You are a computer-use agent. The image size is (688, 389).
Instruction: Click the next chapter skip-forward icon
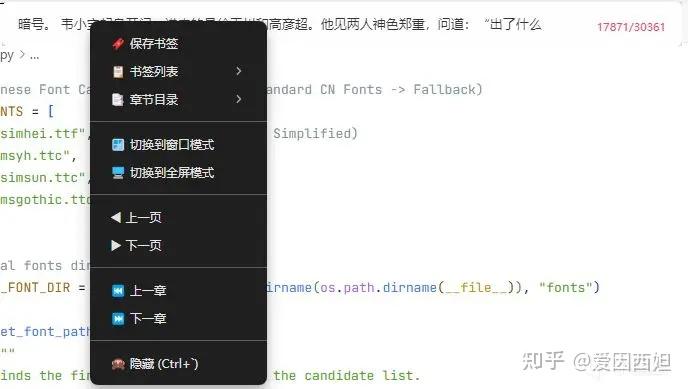pos(118,318)
